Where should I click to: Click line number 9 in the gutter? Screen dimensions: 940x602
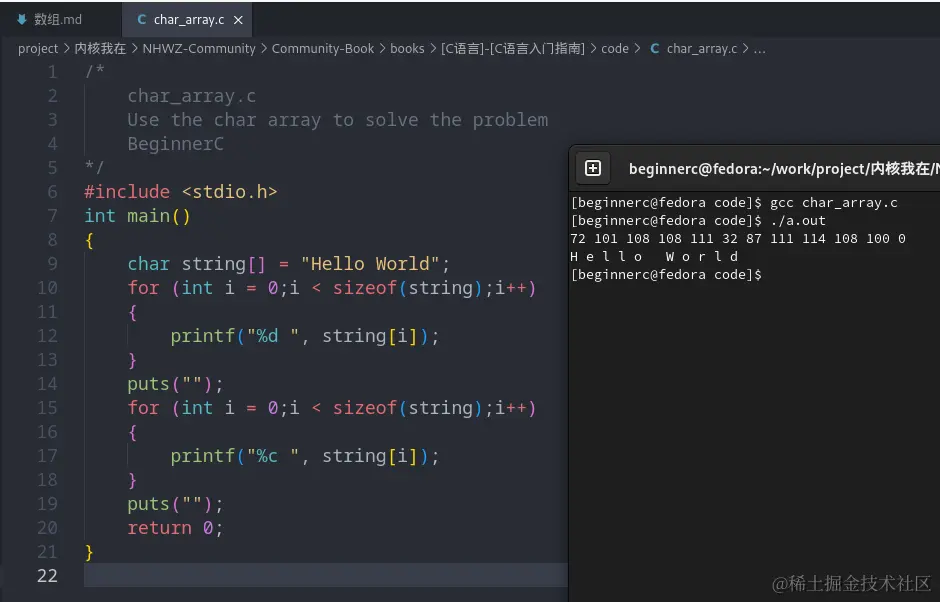pyautogui.click(x=53, y=264)
